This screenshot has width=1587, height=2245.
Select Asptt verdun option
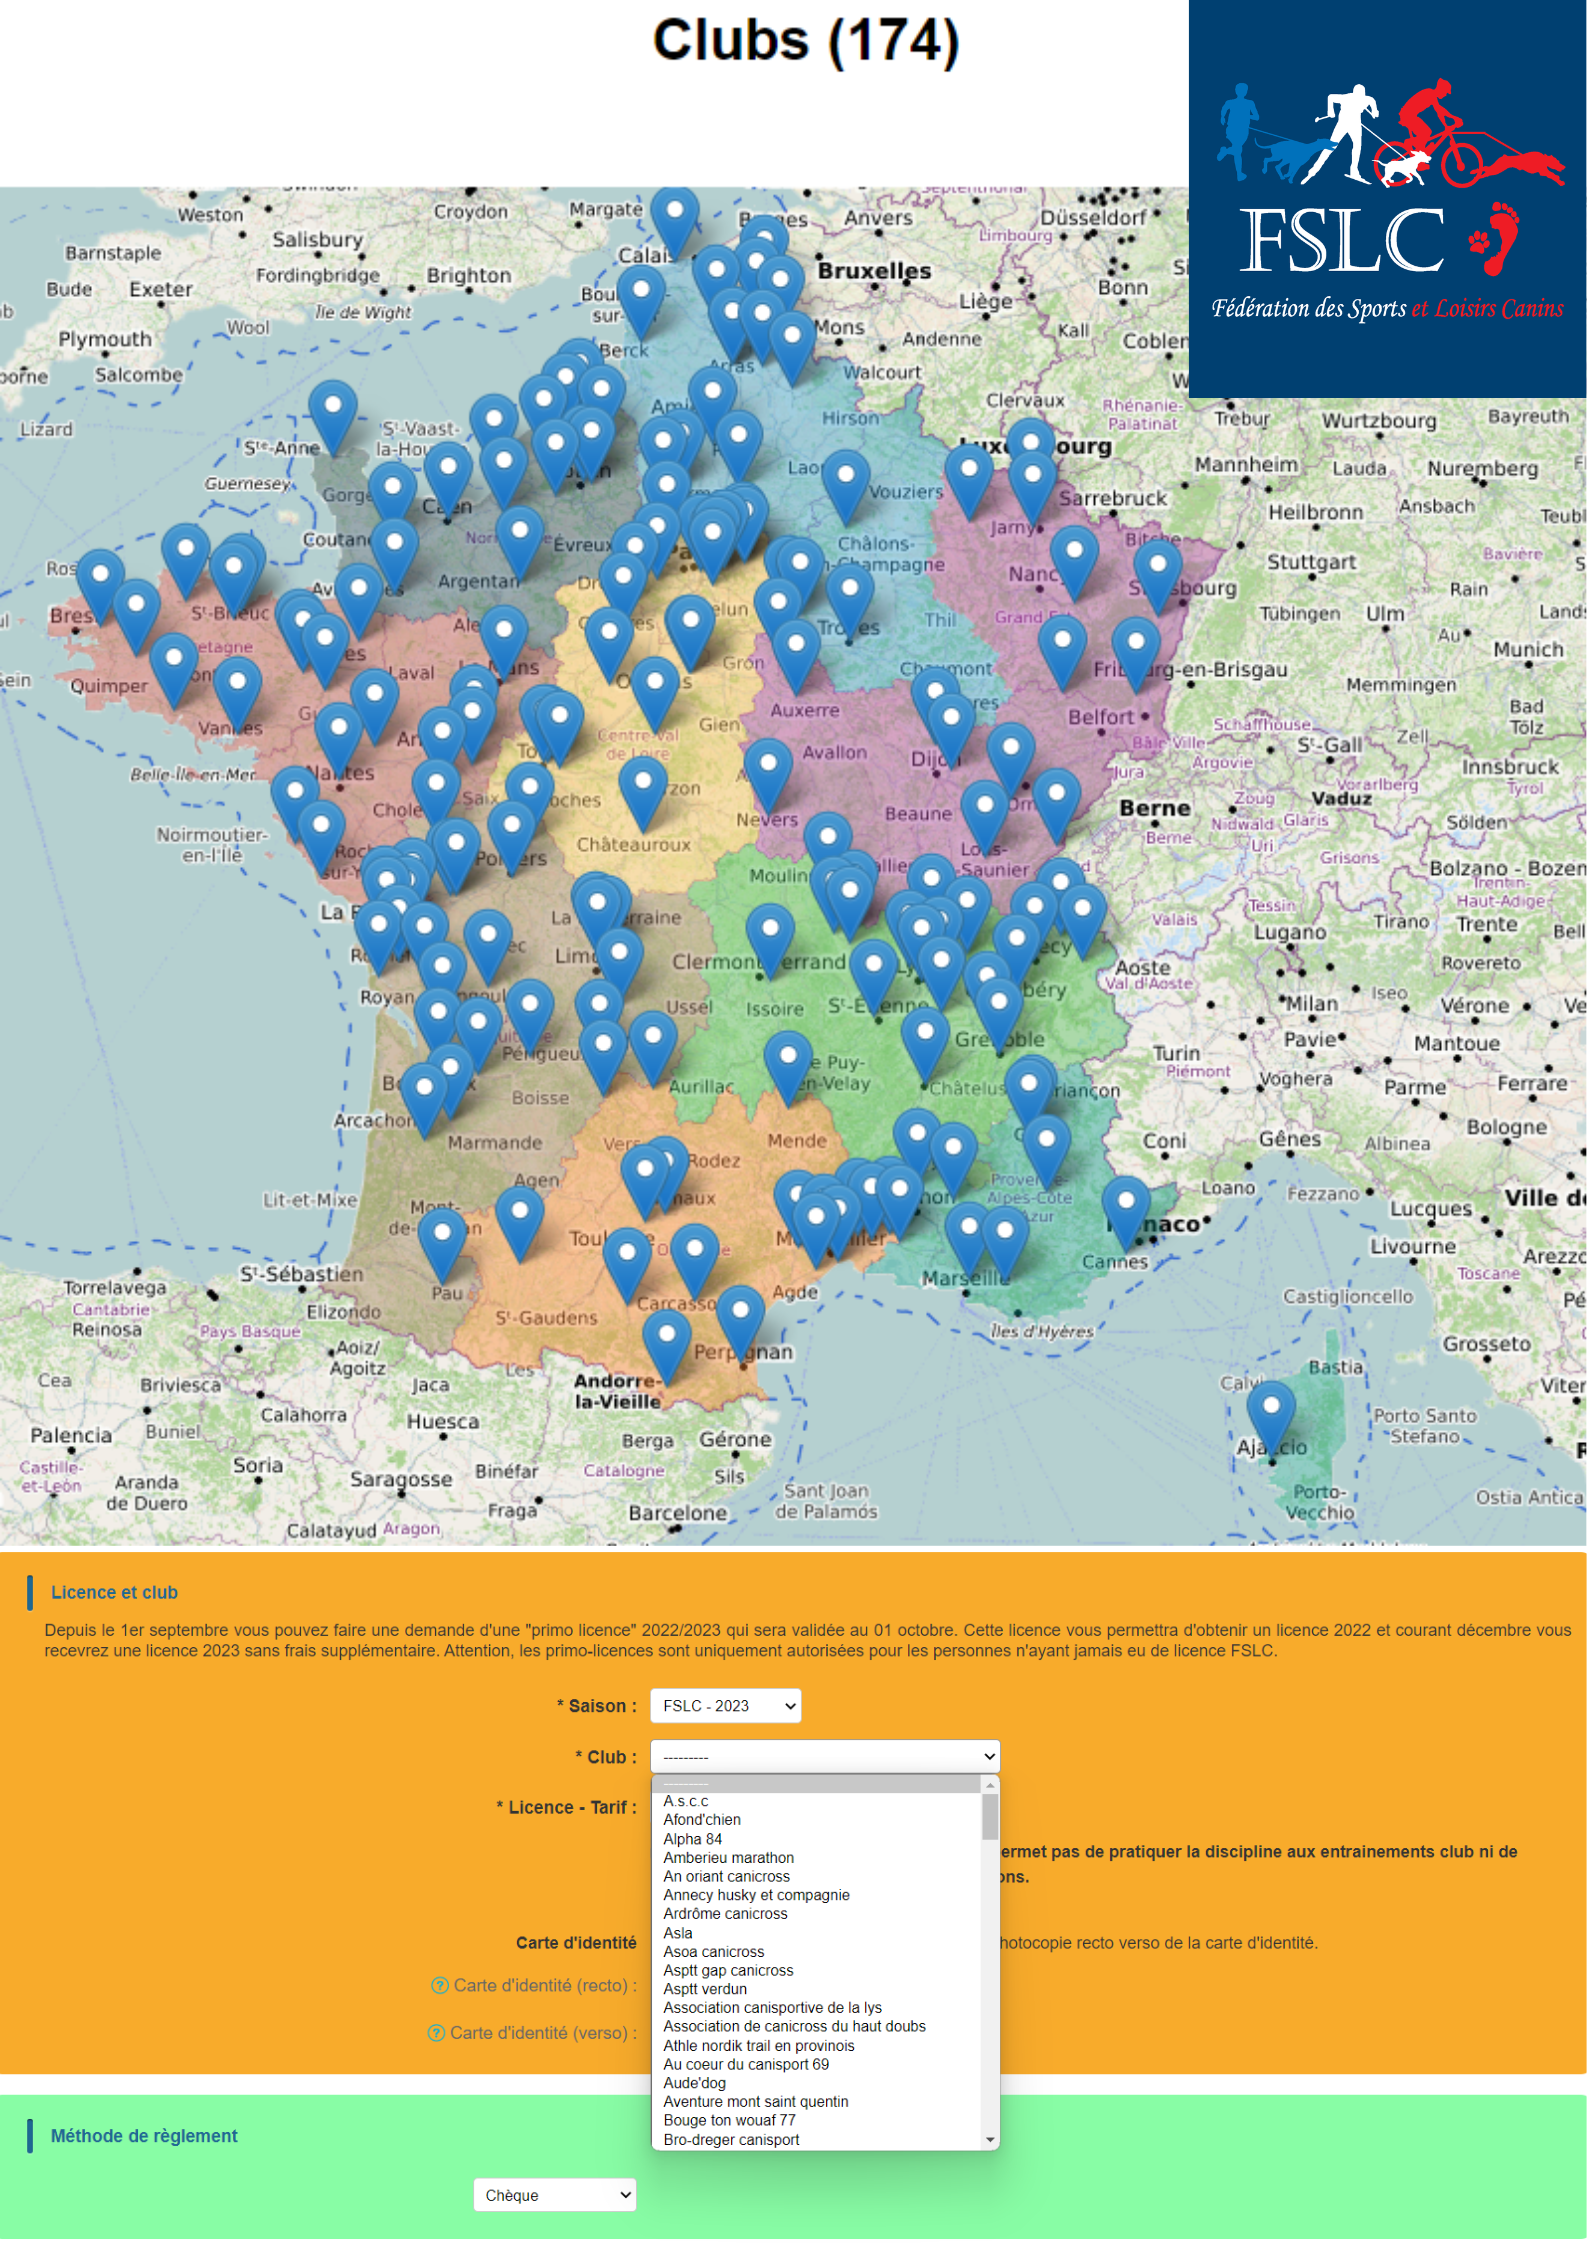817,1989
